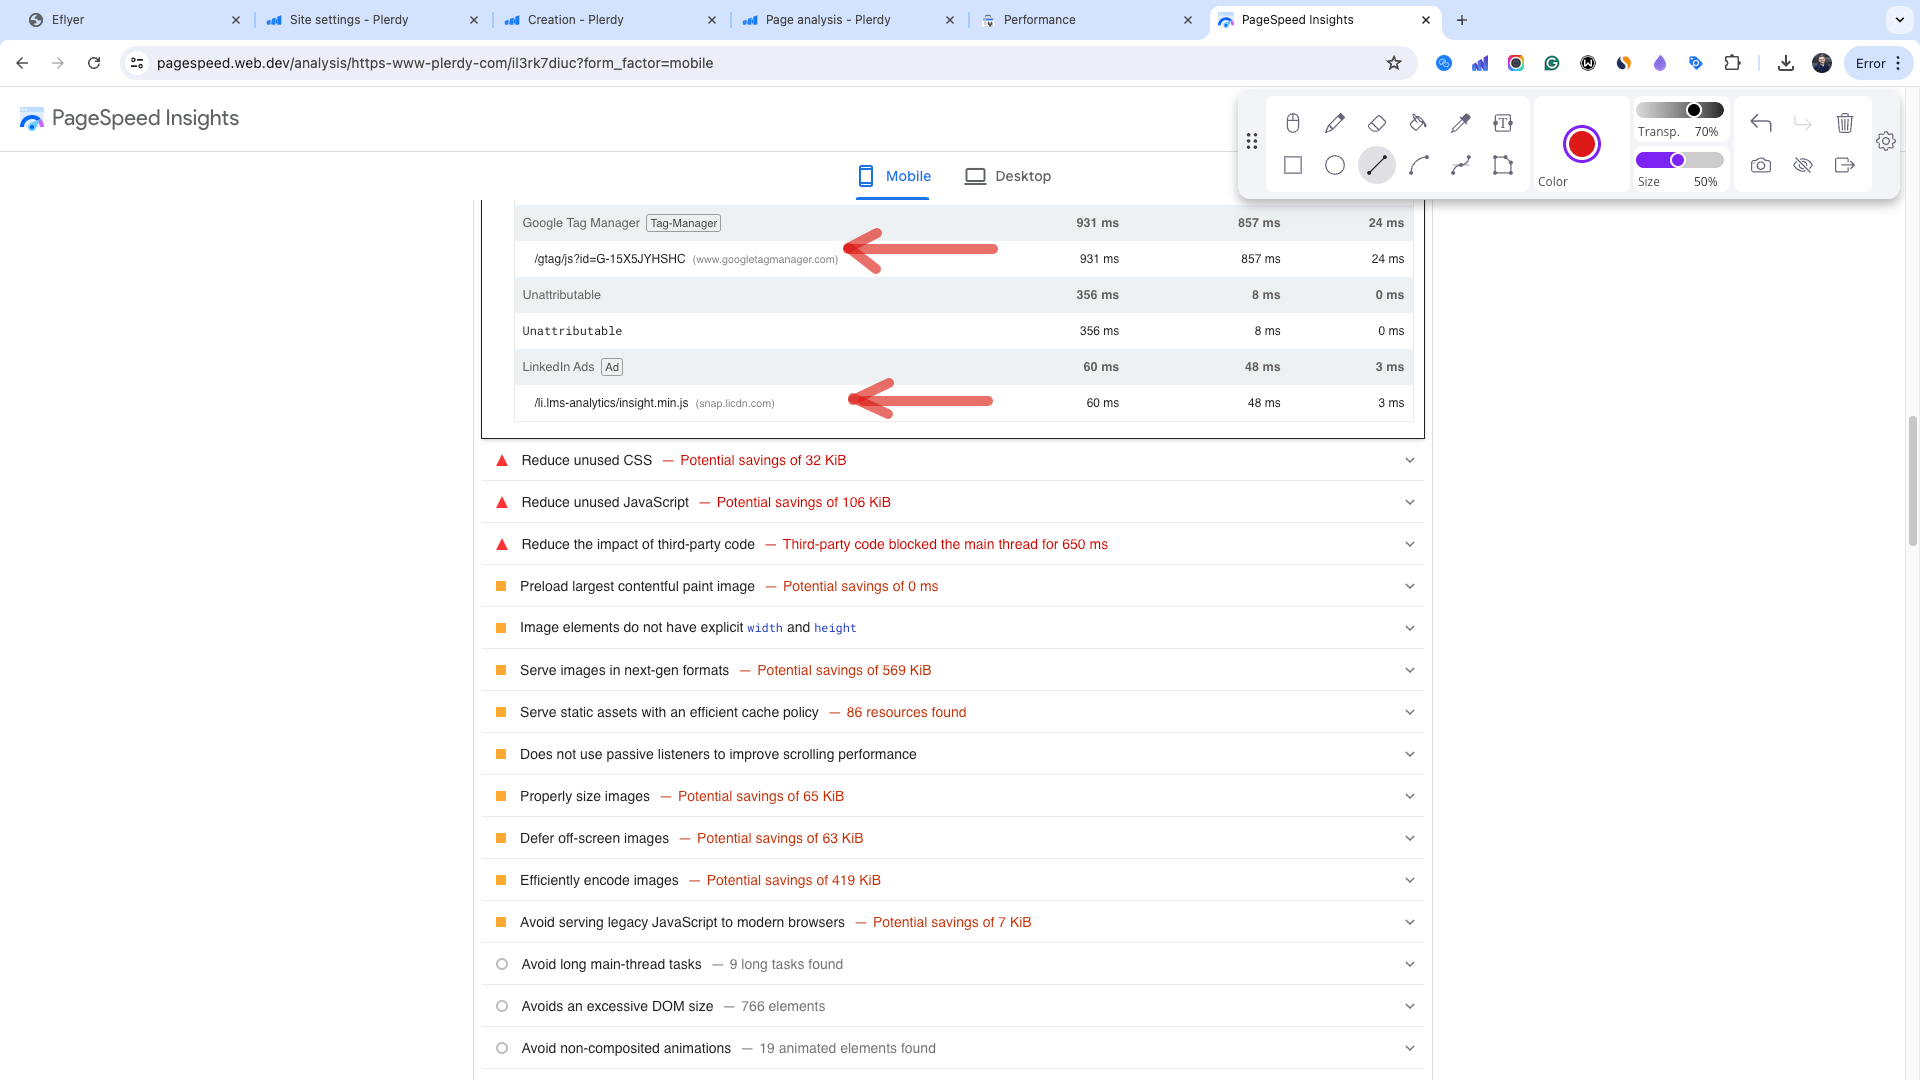Select the eraser tool
The image size is (1920, 1080).
point(1377,123)
